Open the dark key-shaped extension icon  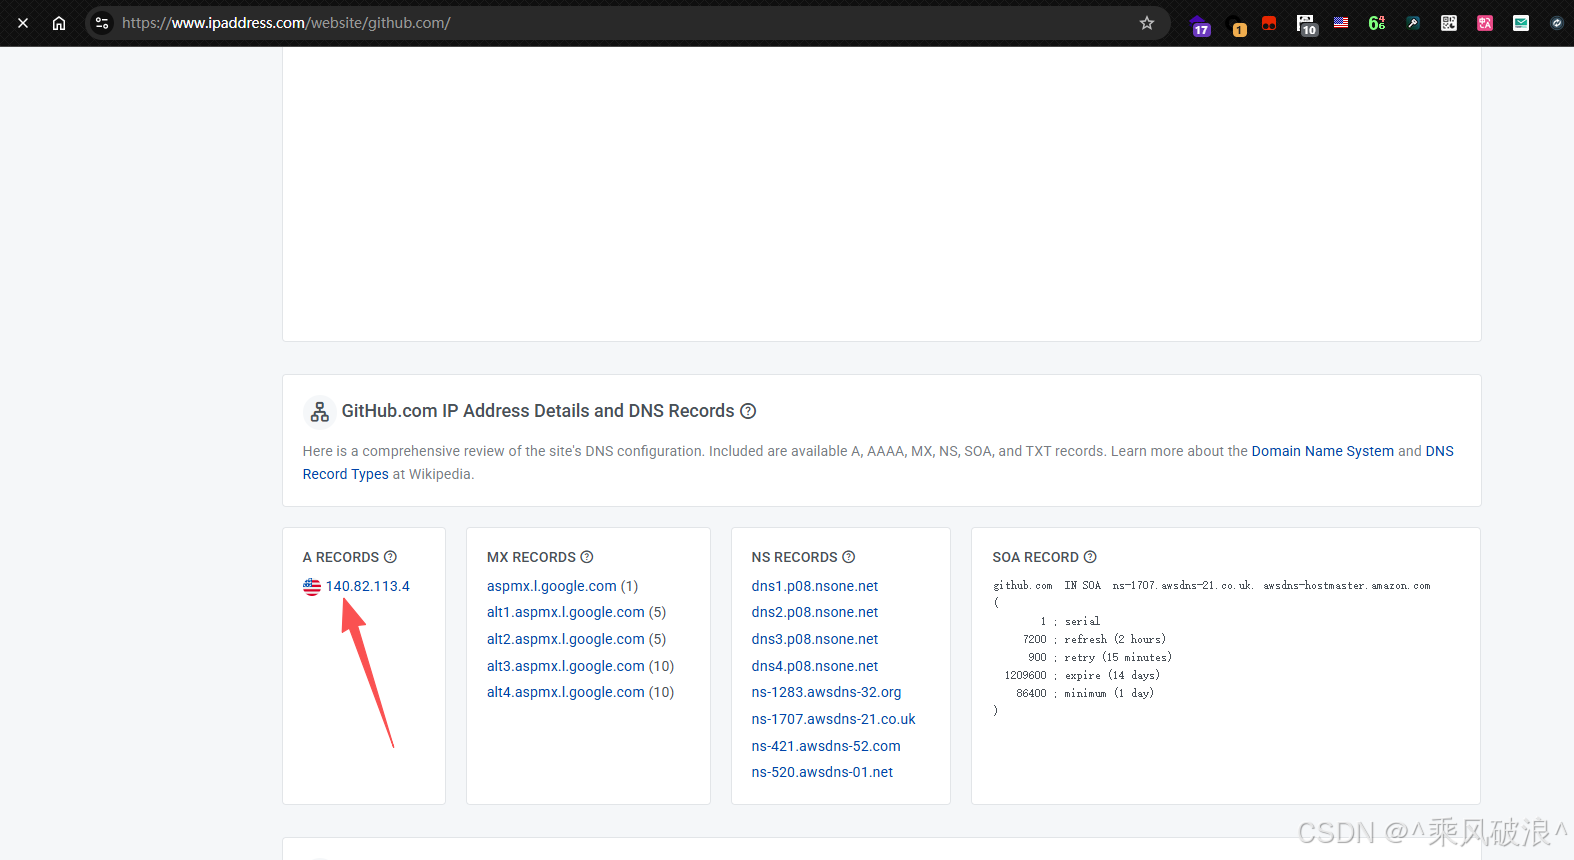pos(1413,23)
